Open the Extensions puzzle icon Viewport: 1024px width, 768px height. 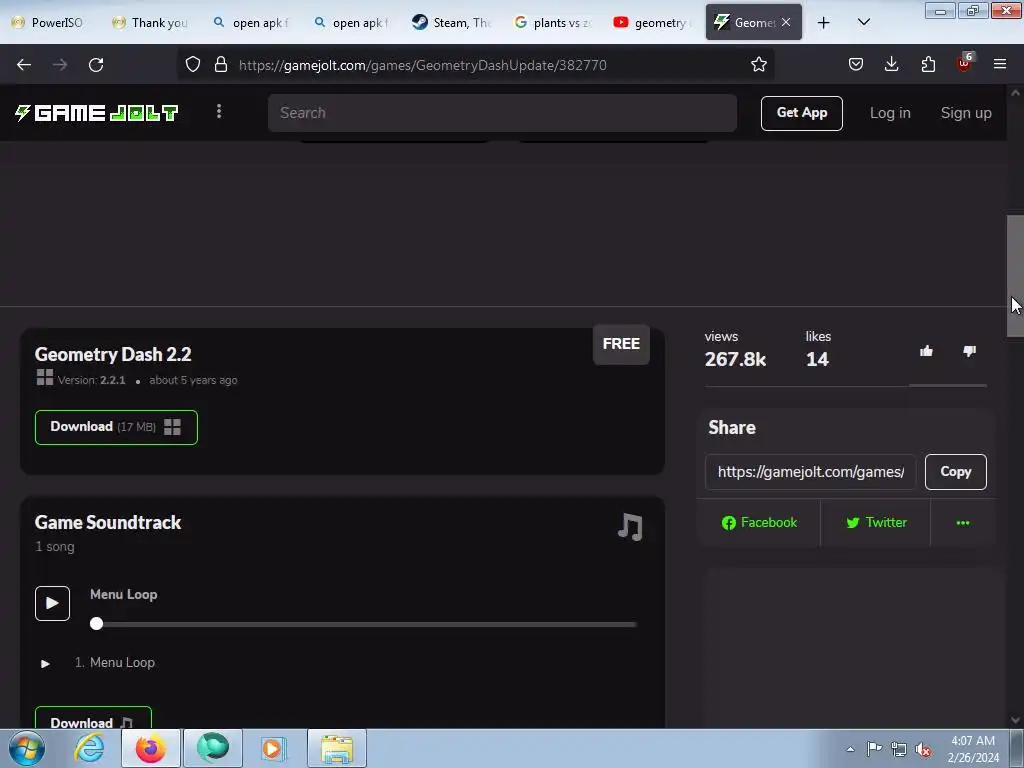(x=928, y=65)
